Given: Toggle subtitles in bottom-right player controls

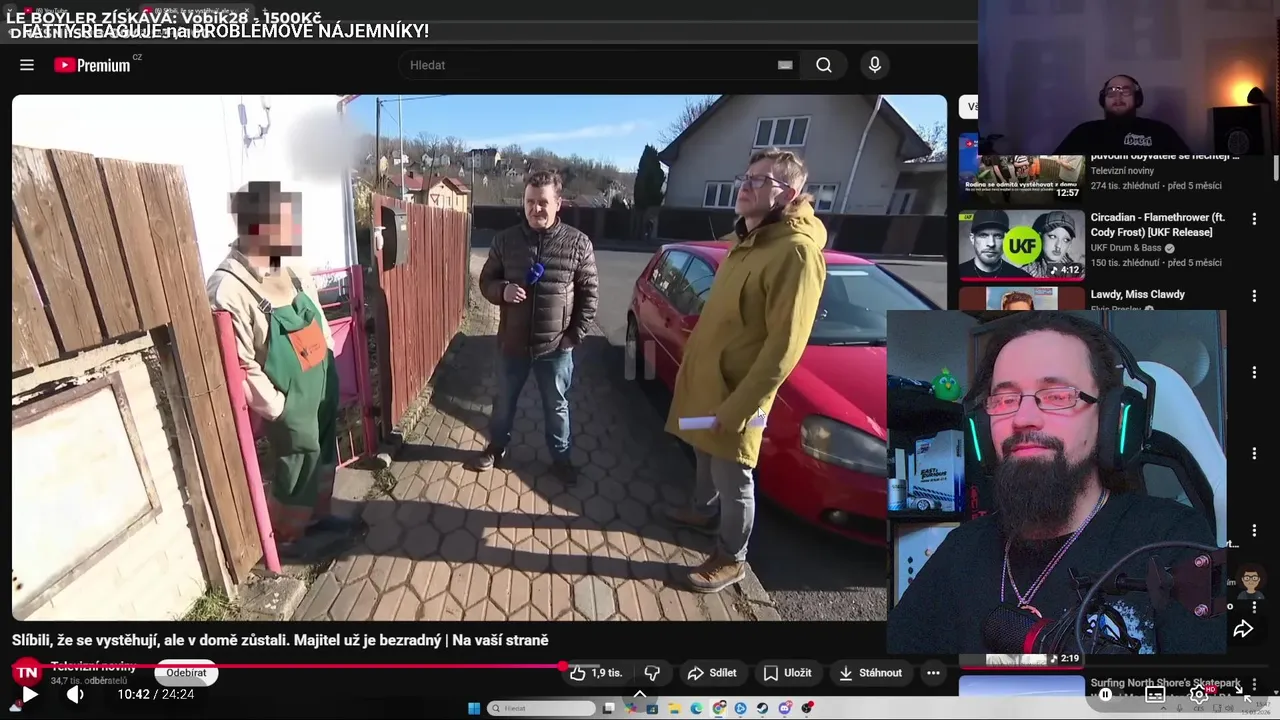Looking at the screenshot, I should click(1155, 694).
